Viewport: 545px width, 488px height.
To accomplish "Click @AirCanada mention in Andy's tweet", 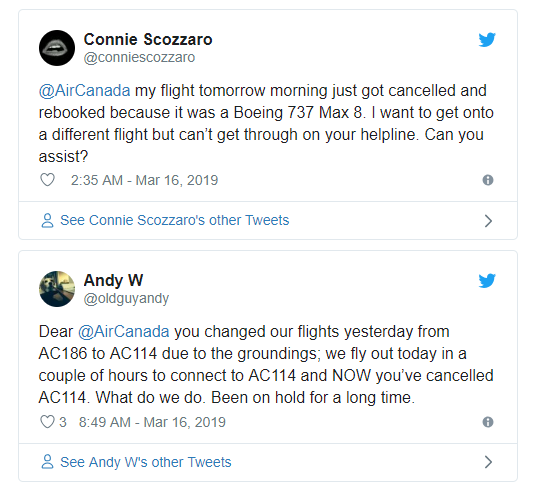I will (123, 332).
